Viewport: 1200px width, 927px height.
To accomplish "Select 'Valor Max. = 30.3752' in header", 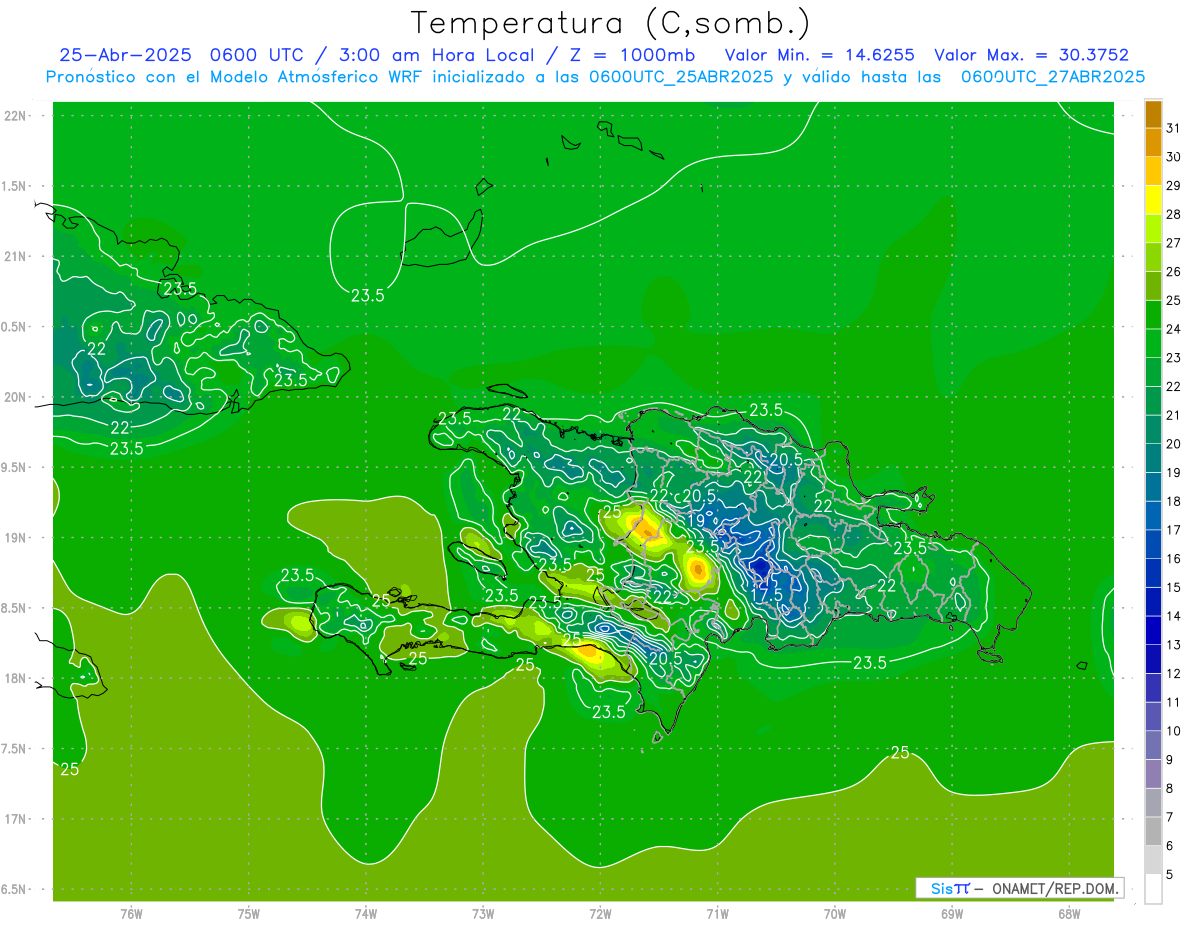I will coord(1032,55).
